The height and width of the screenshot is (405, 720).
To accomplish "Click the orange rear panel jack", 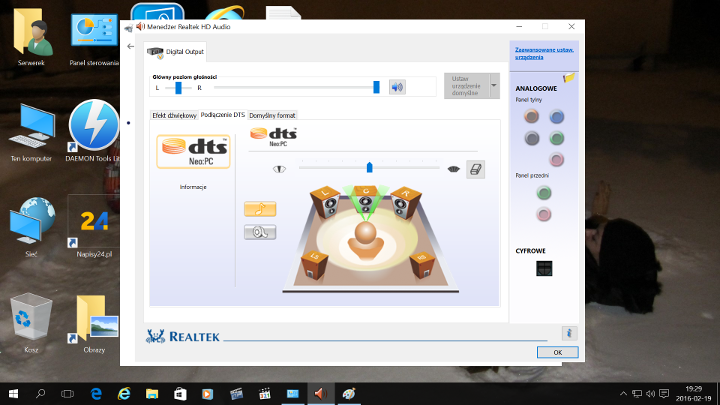I will 532,116.
